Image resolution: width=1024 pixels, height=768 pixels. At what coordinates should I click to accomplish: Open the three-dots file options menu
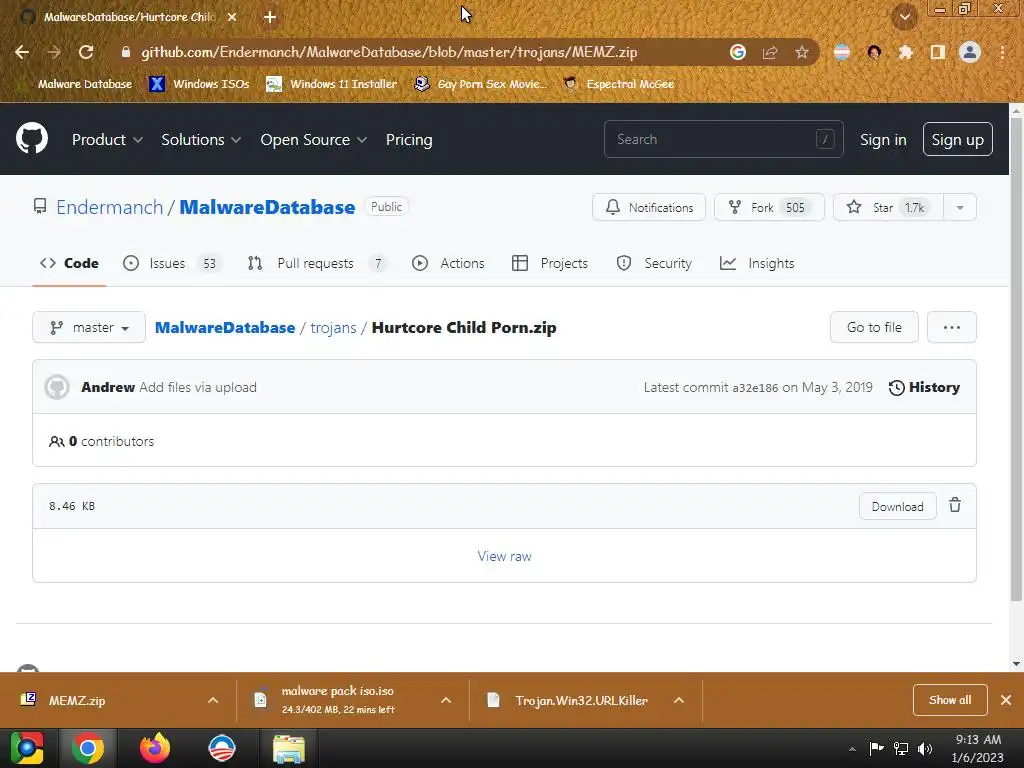click(x=952, y=327)
